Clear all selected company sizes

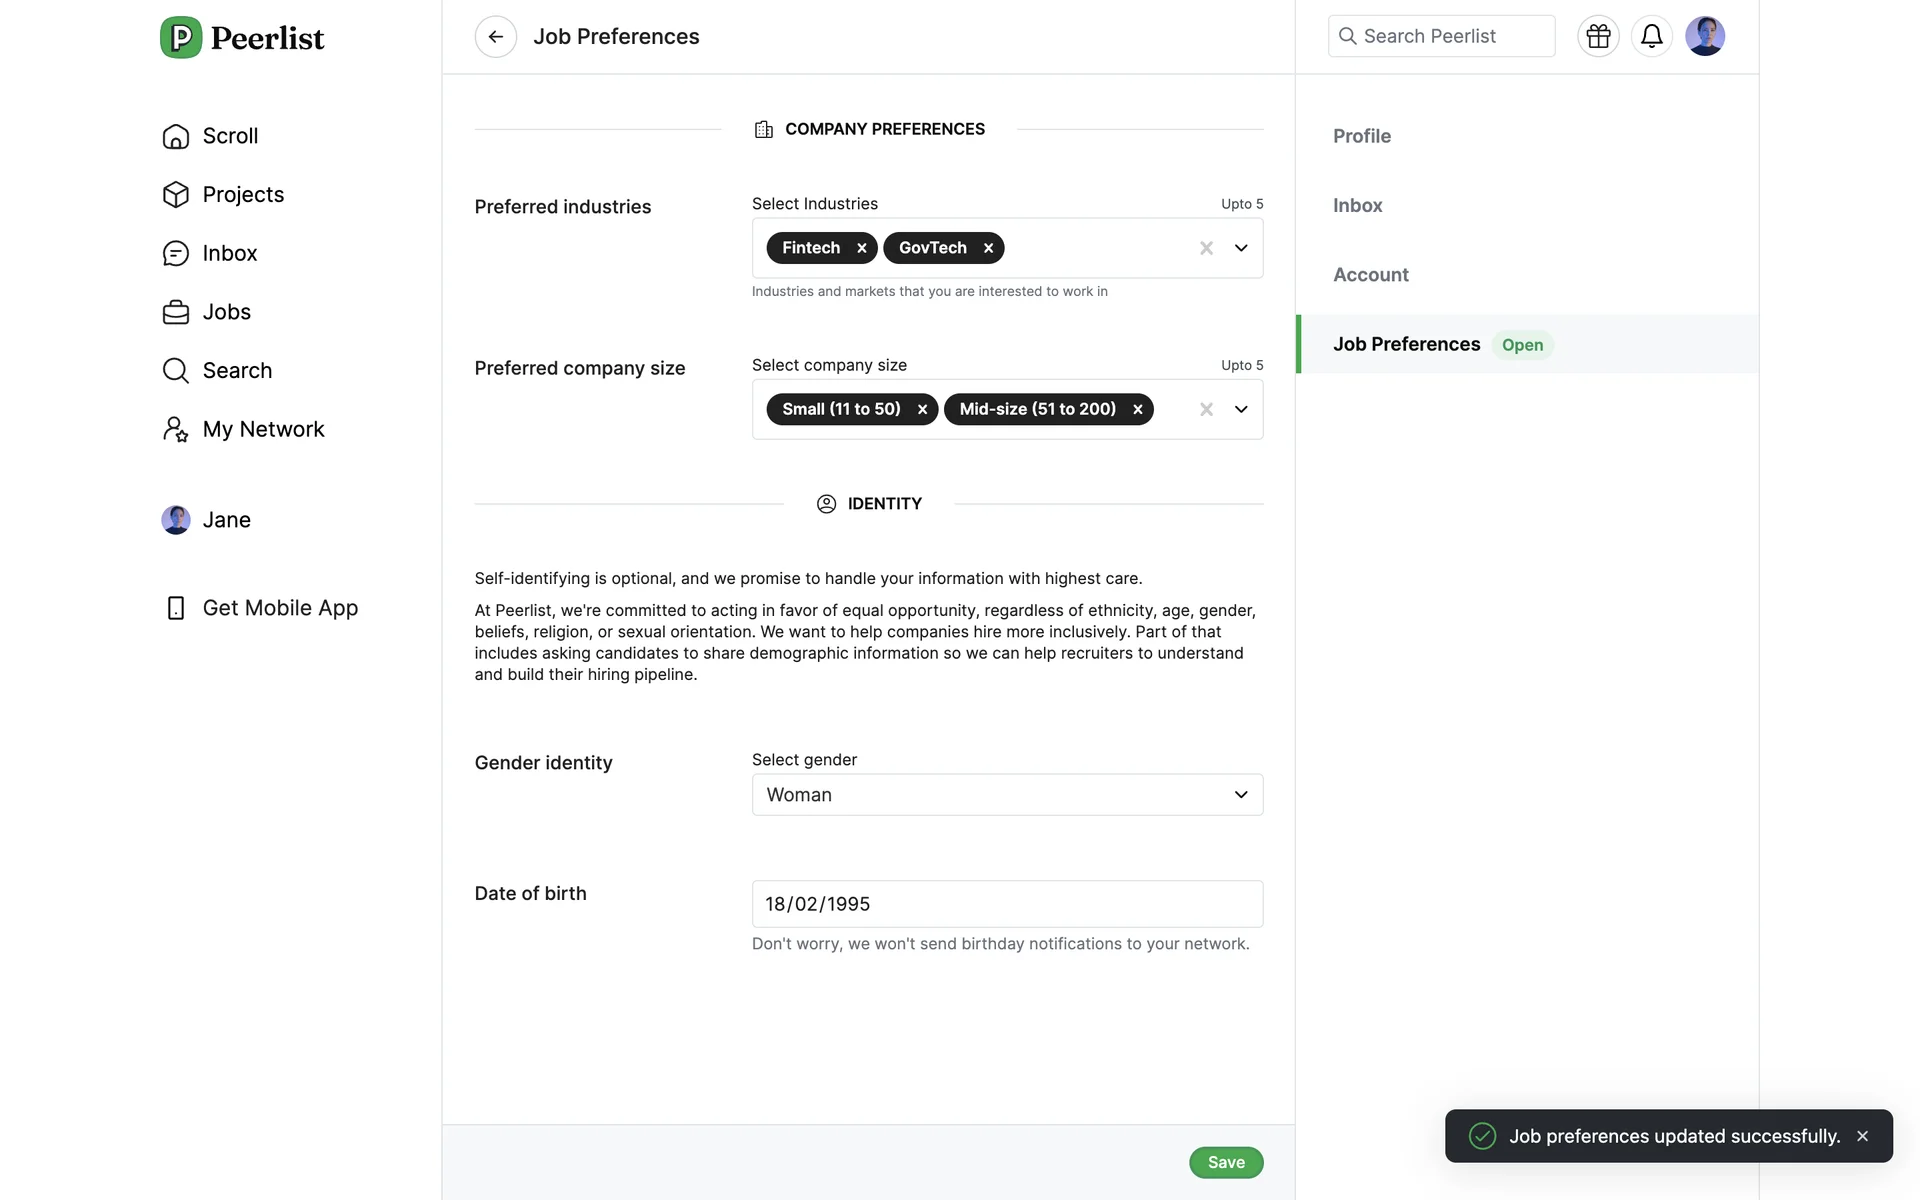tap(1206, 409)
